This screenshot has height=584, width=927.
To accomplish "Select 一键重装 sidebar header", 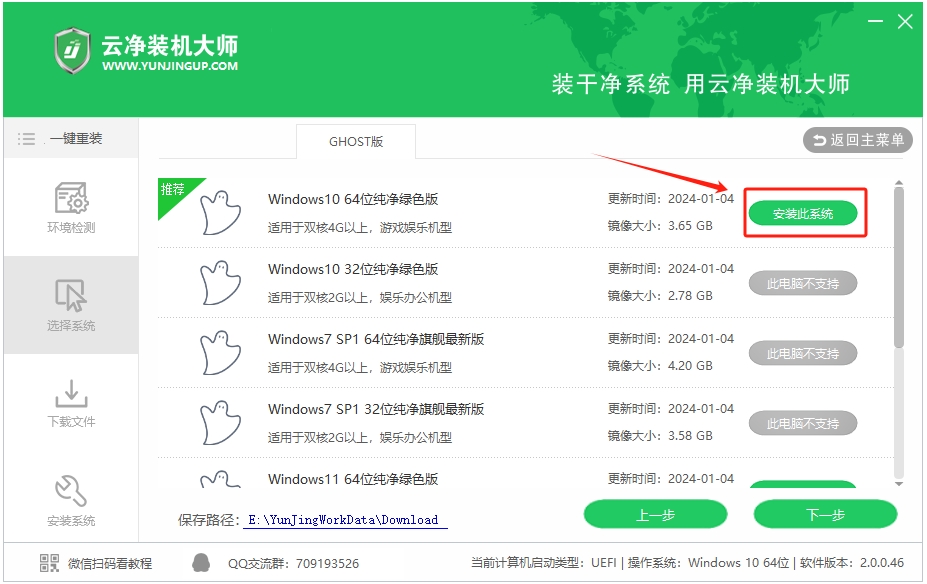I will click(x=71, y=138).
